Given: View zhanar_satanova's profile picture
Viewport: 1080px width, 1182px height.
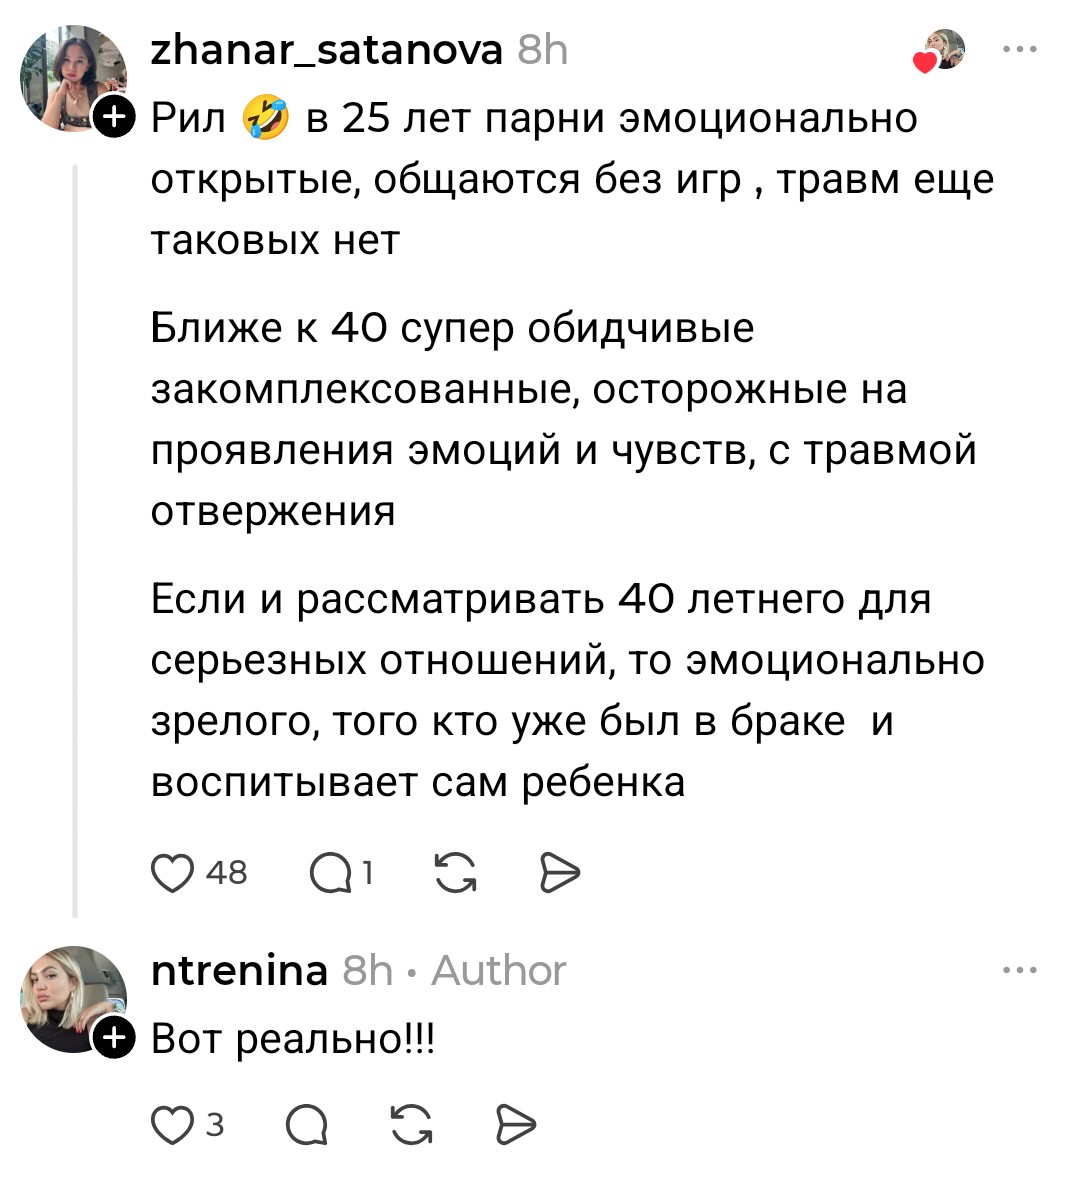Looking at the screenshot, I should click(70, 78).
